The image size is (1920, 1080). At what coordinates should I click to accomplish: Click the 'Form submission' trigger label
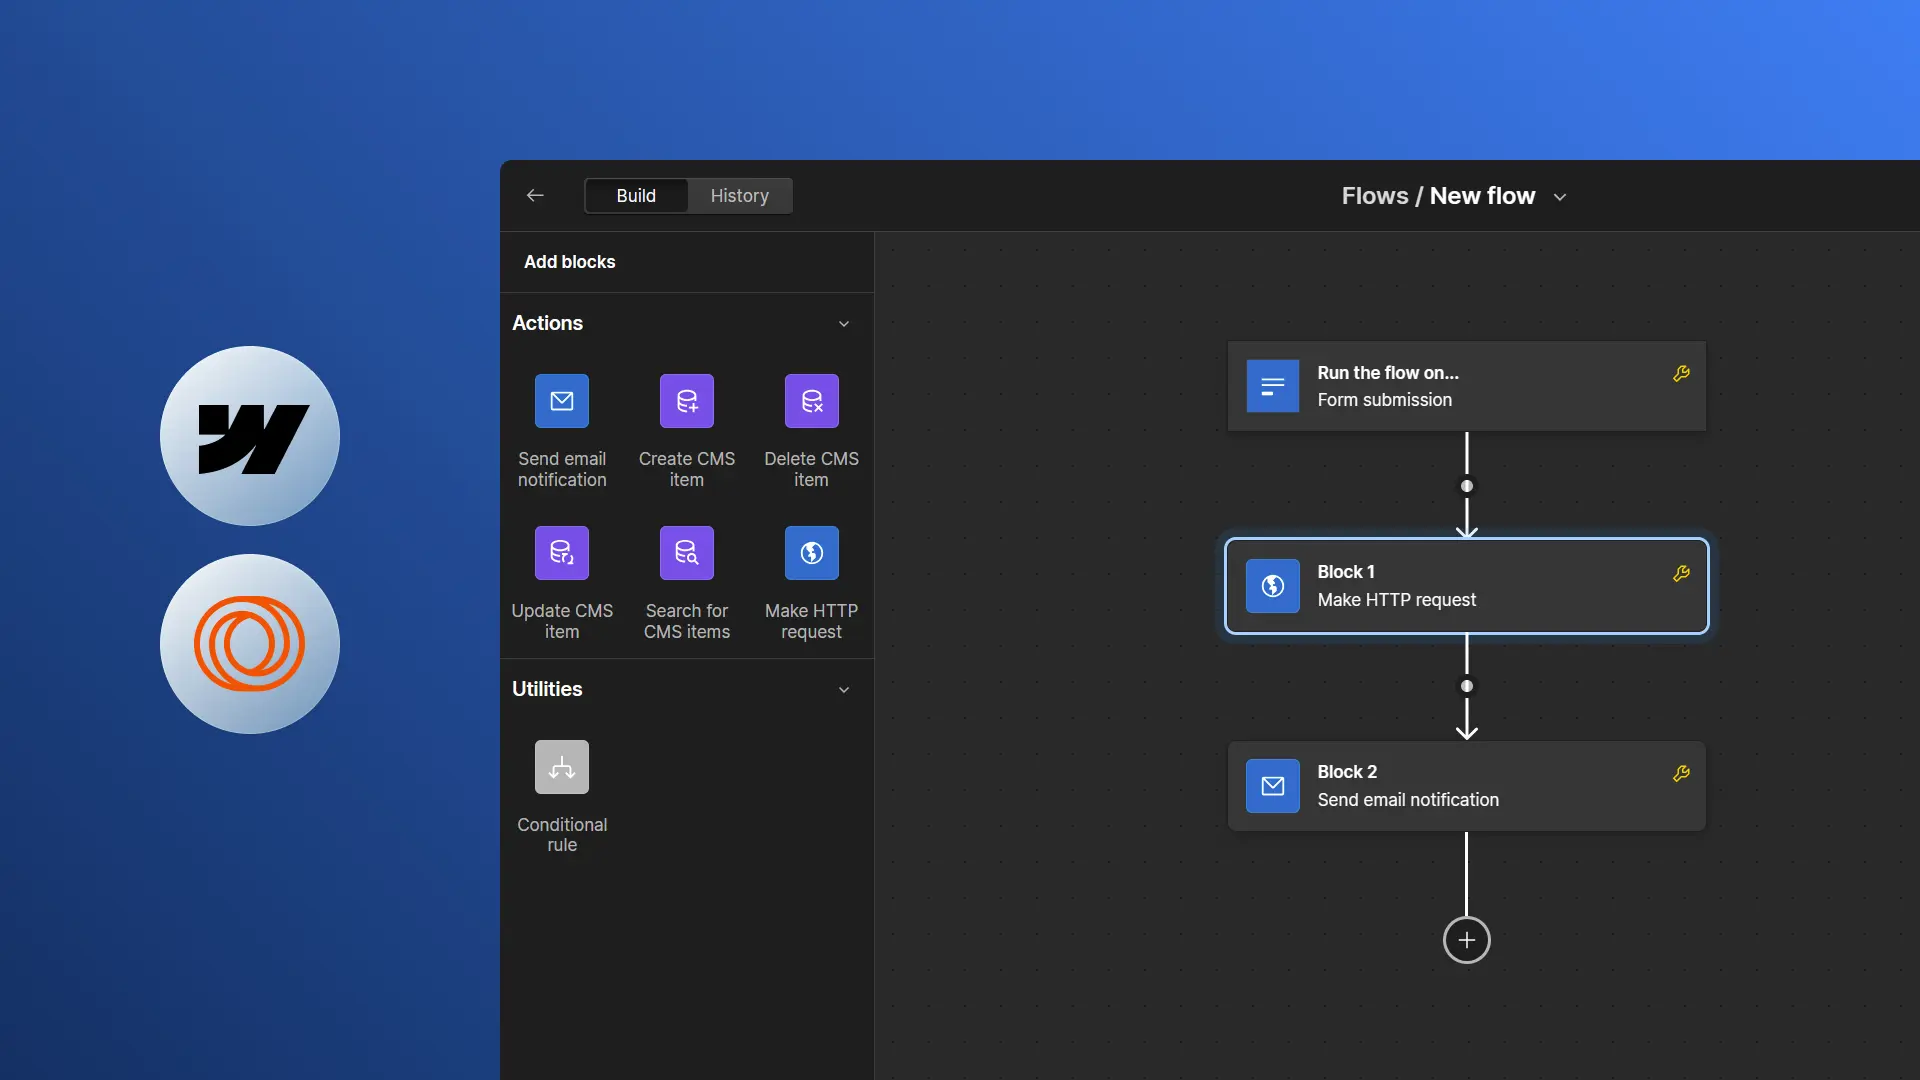coord(1385,400)
